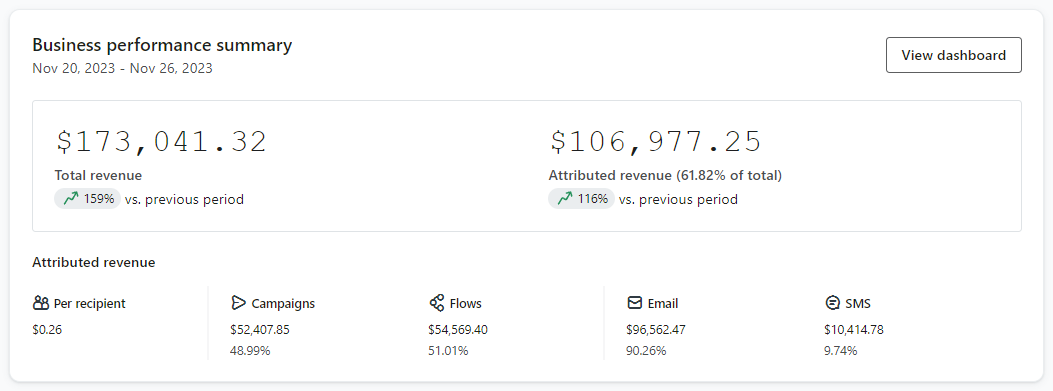1053x391 pixels.
Task: Click the Campaigns send-arrow icon
Action: 238,303
